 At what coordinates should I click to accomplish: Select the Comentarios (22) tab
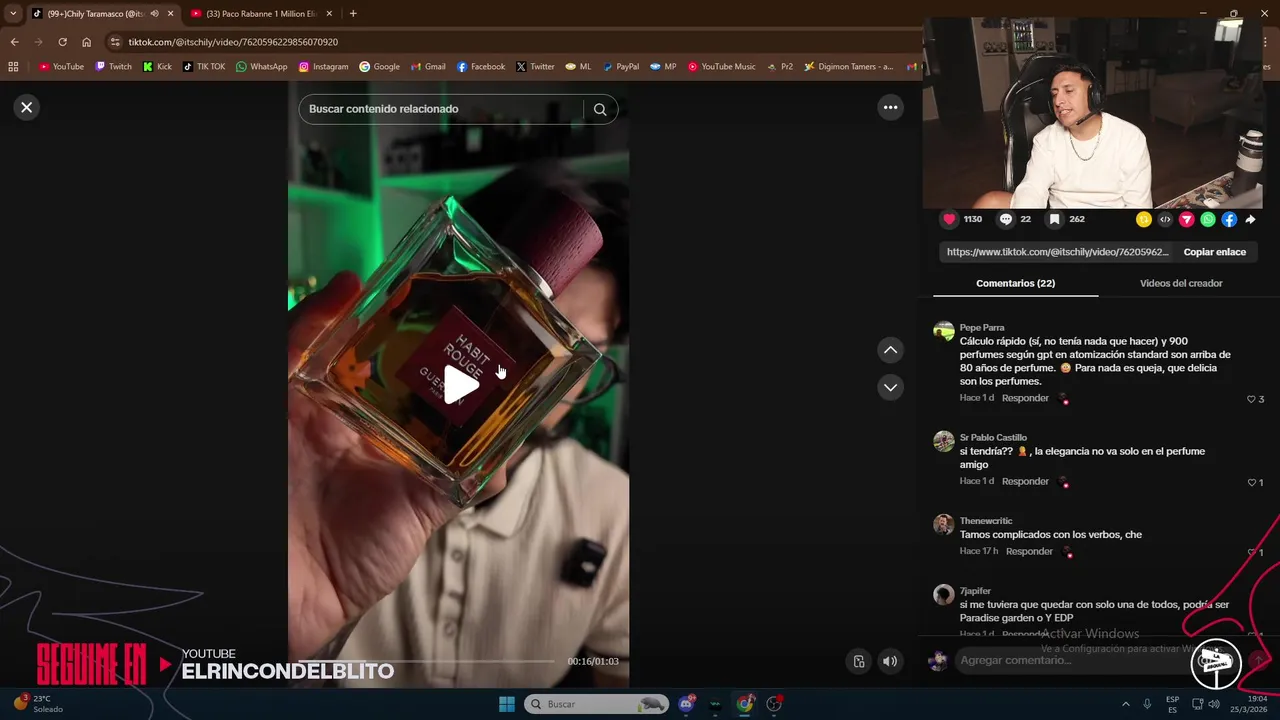[x=1015, y=283]
